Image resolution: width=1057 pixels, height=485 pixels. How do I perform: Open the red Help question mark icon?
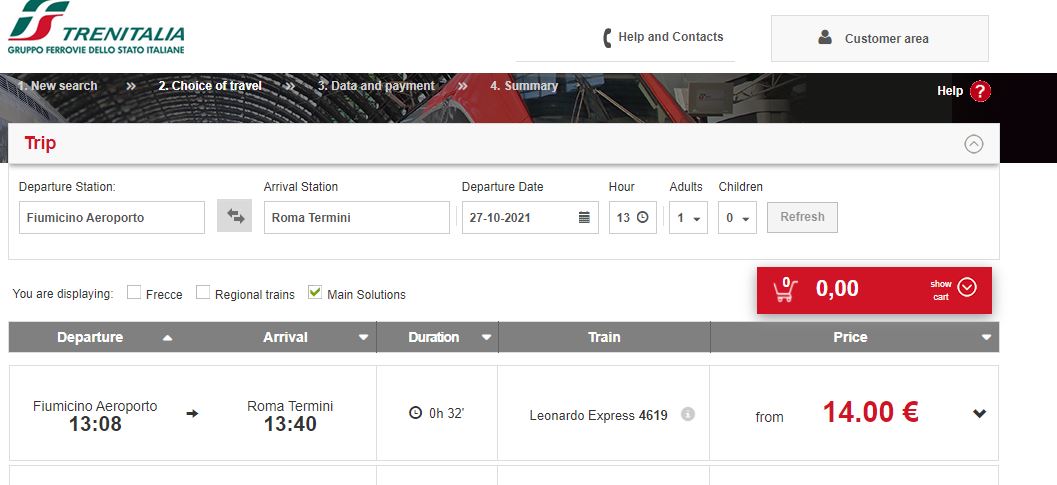click(x=980, y=91)
